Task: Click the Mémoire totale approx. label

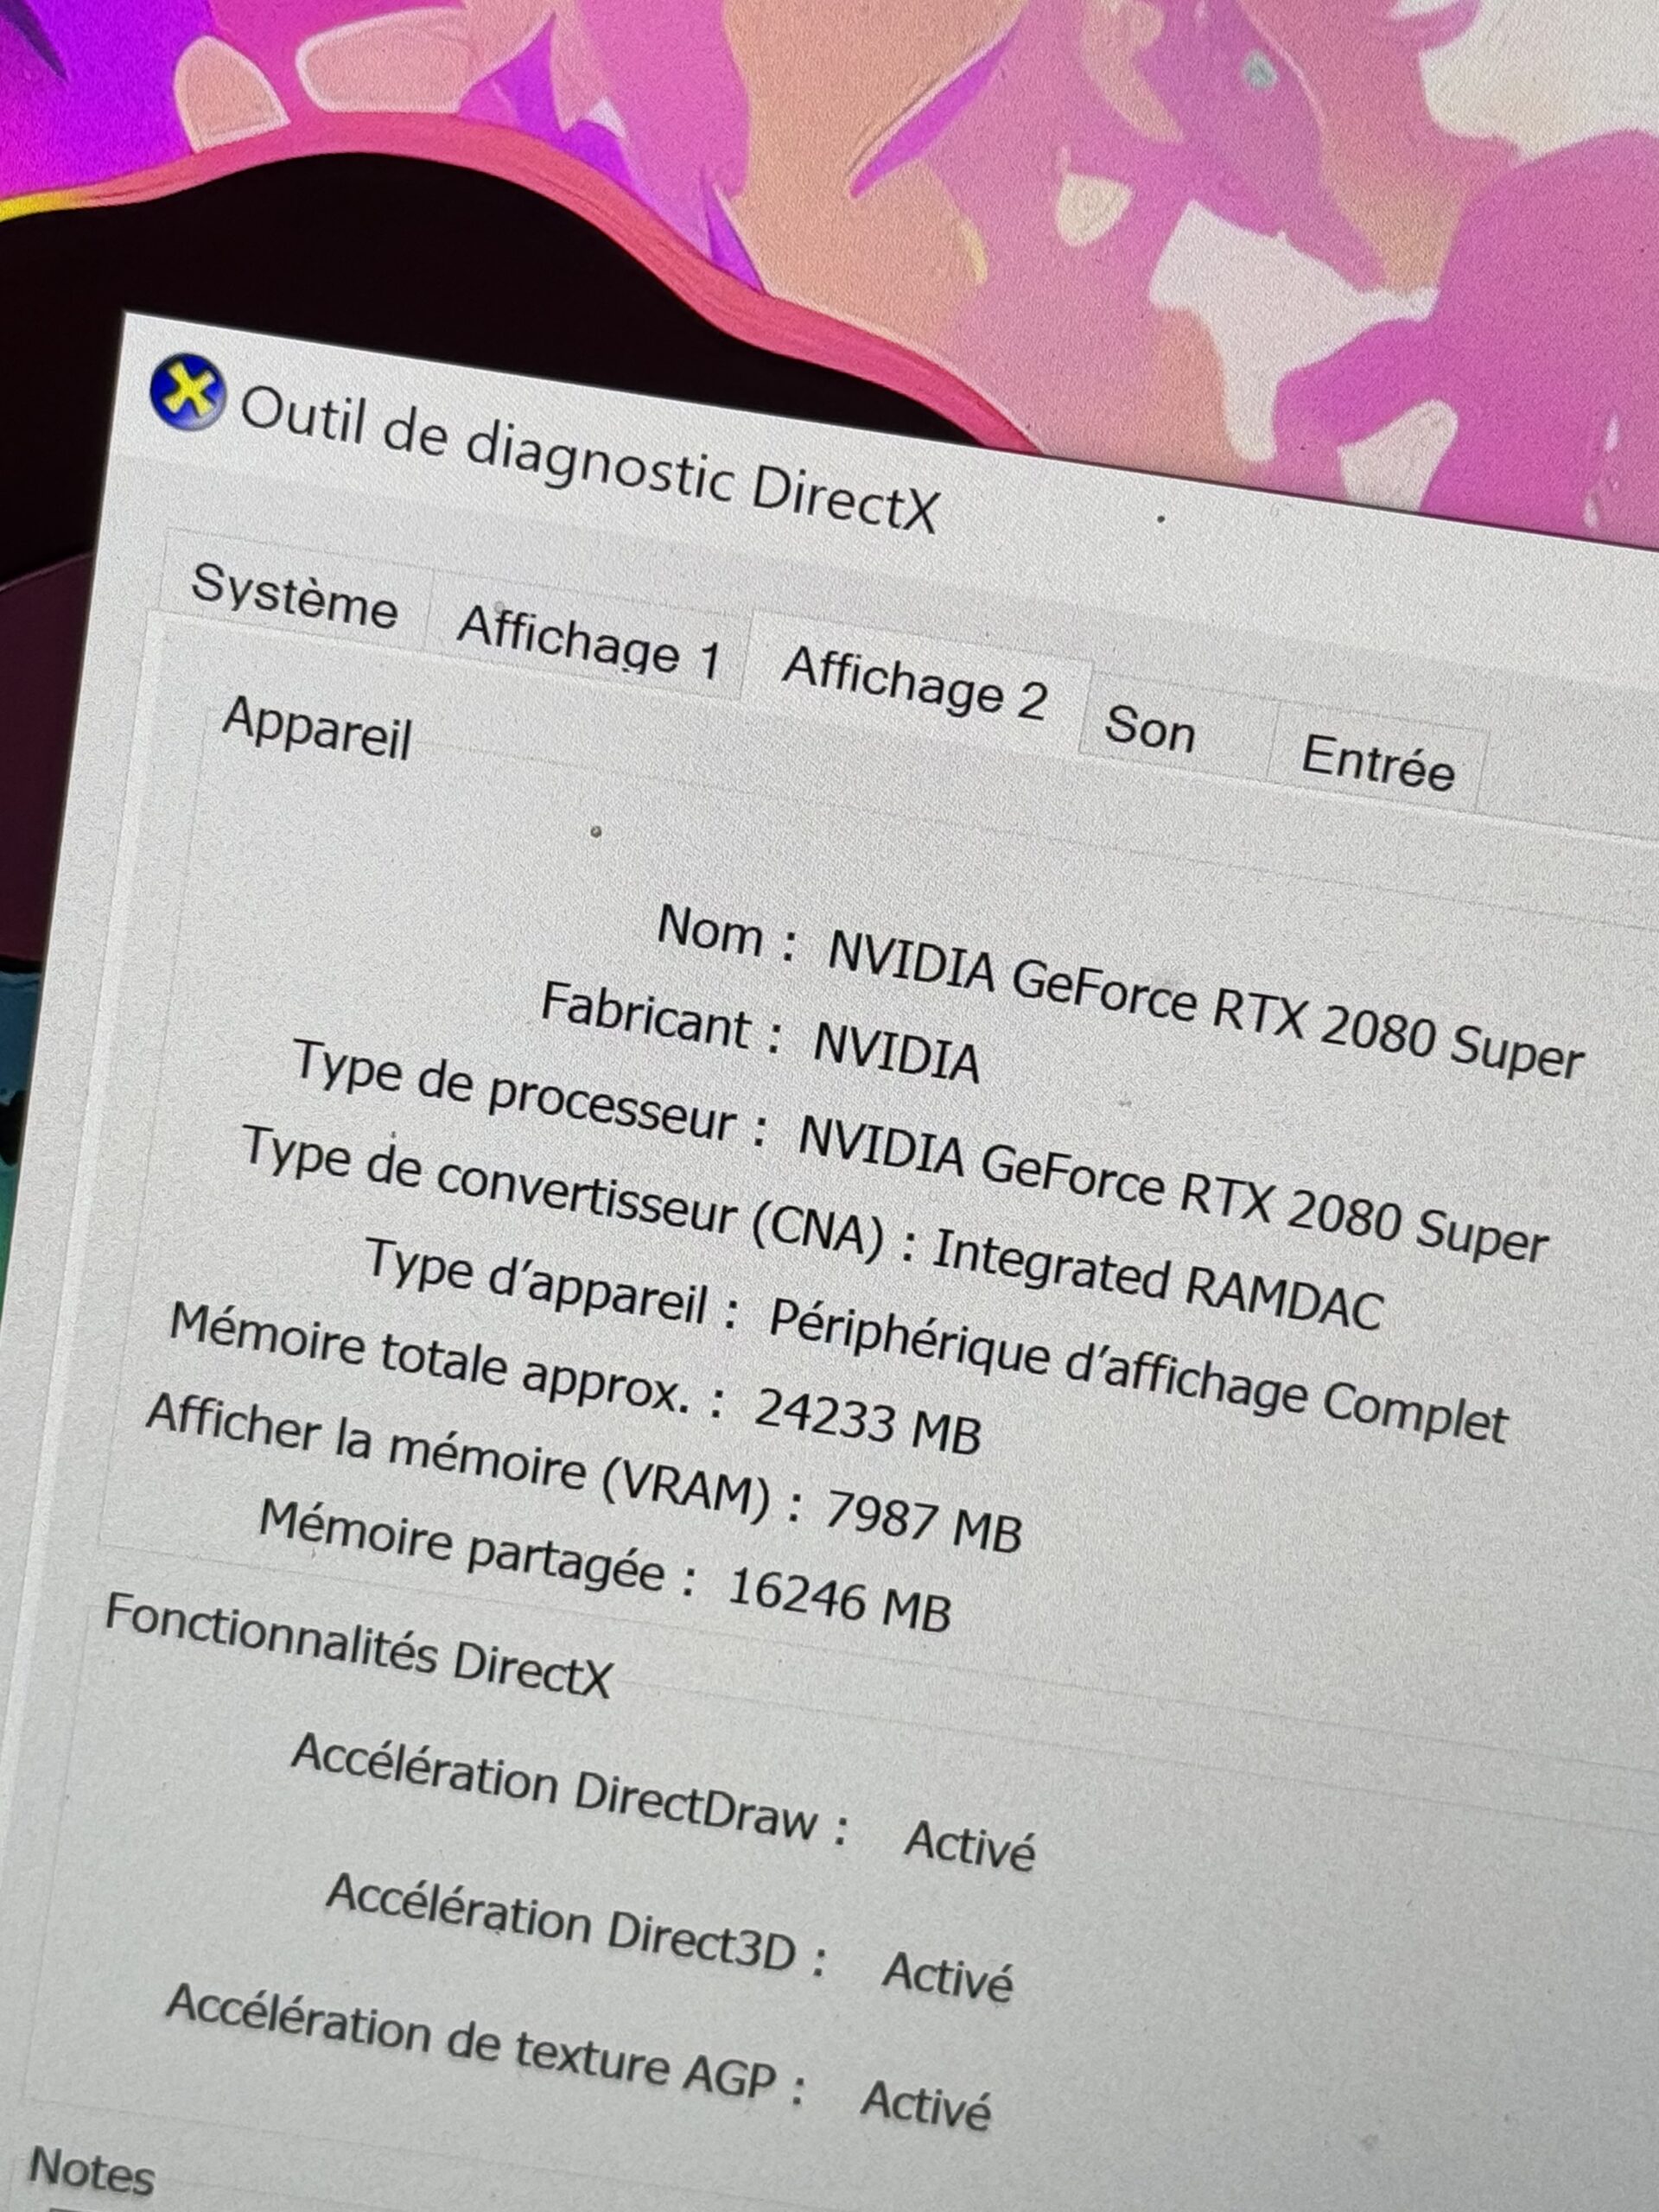Action: pos(445,1360)
